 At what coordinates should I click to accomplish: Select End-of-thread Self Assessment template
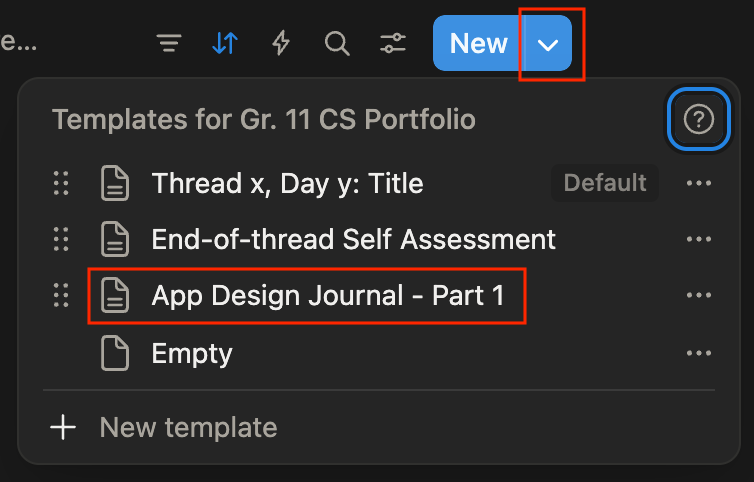coord(353,239)
